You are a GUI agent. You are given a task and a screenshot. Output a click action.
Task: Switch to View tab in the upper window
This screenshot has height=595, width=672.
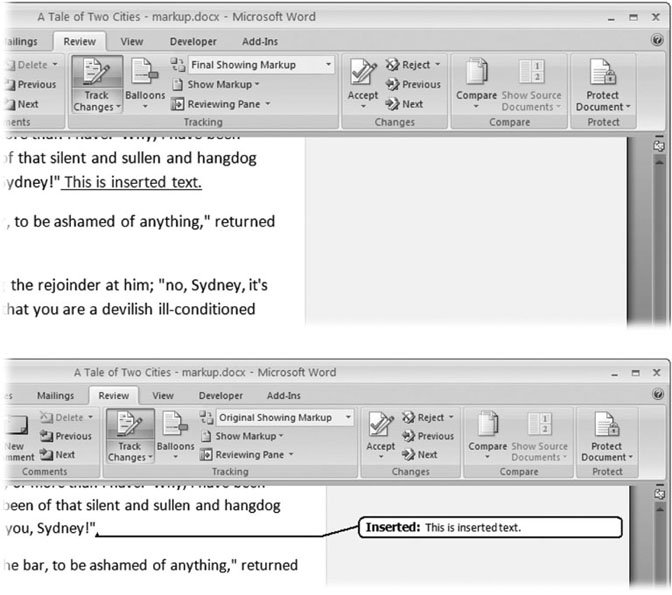tap(131, 42)
